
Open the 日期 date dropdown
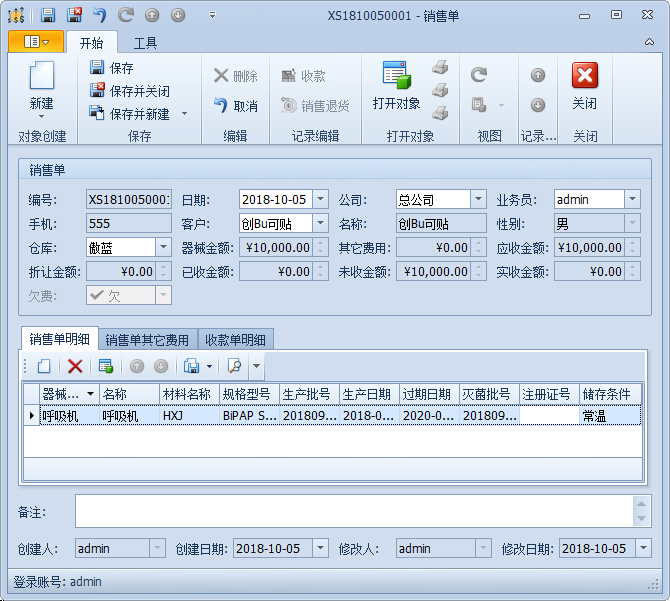(320, 199)
